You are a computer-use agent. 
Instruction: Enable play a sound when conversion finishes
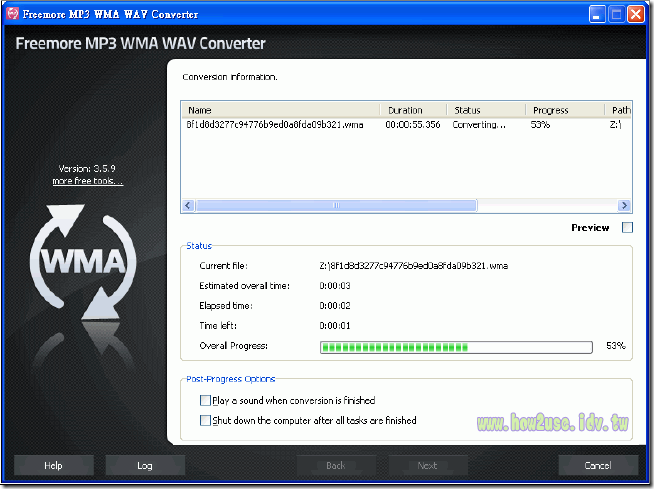tap(206, 400)
